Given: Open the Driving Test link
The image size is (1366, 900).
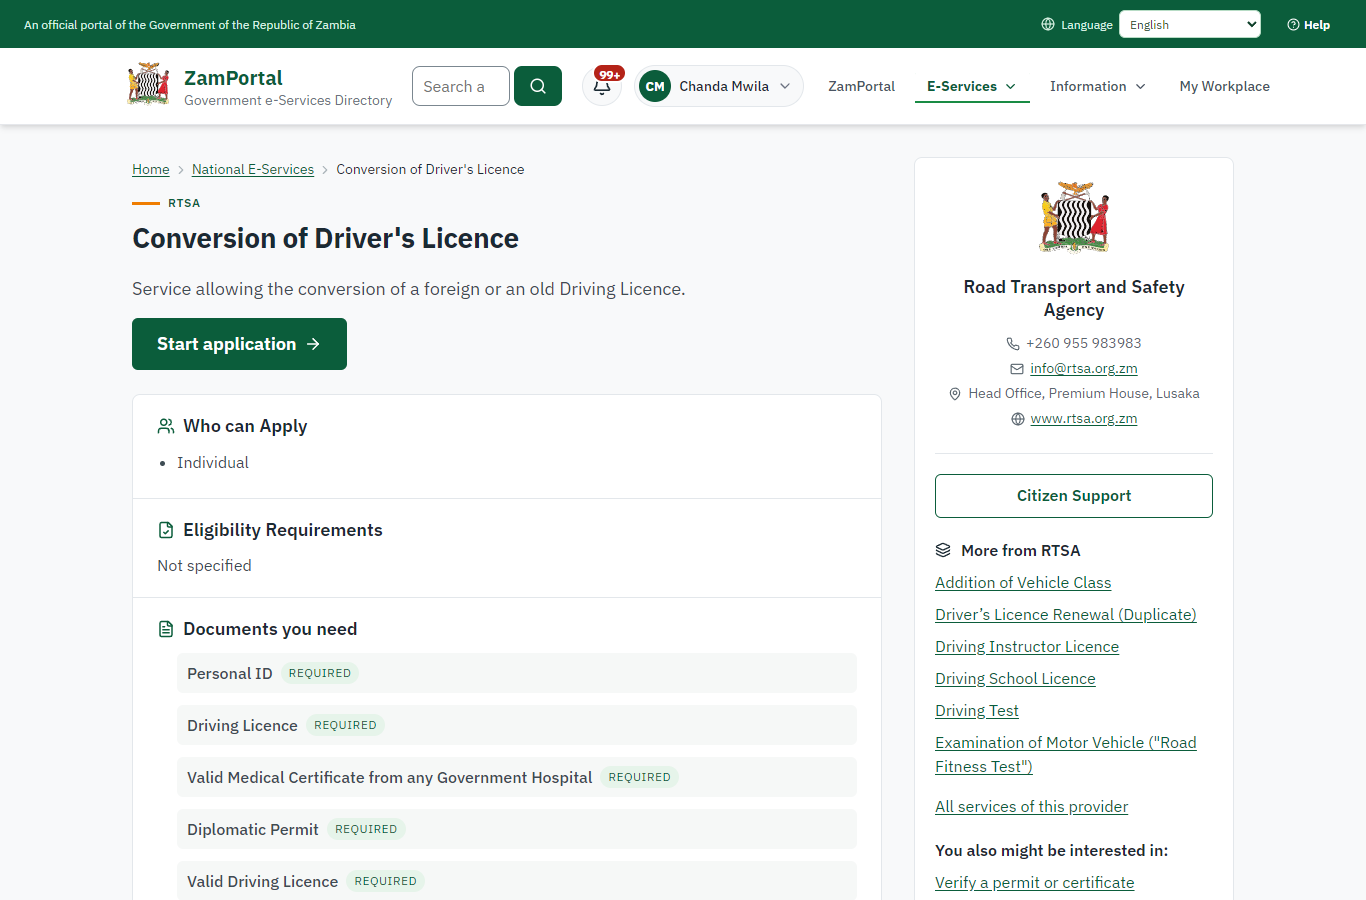Looking at the screenshot, I should coord(977,711).
